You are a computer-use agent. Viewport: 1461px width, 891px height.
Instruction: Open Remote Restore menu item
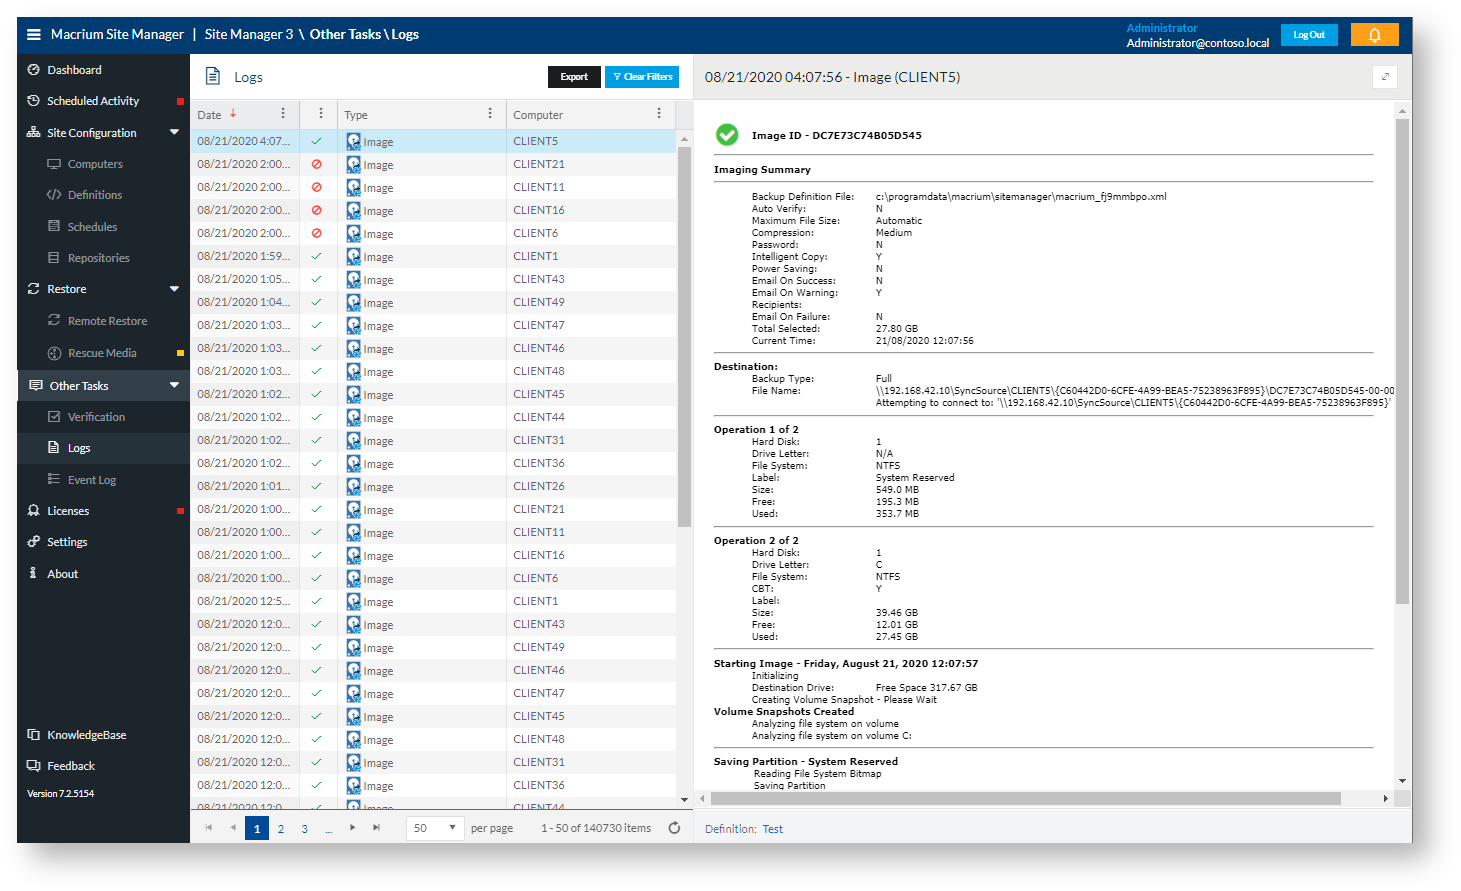(107, 321)
